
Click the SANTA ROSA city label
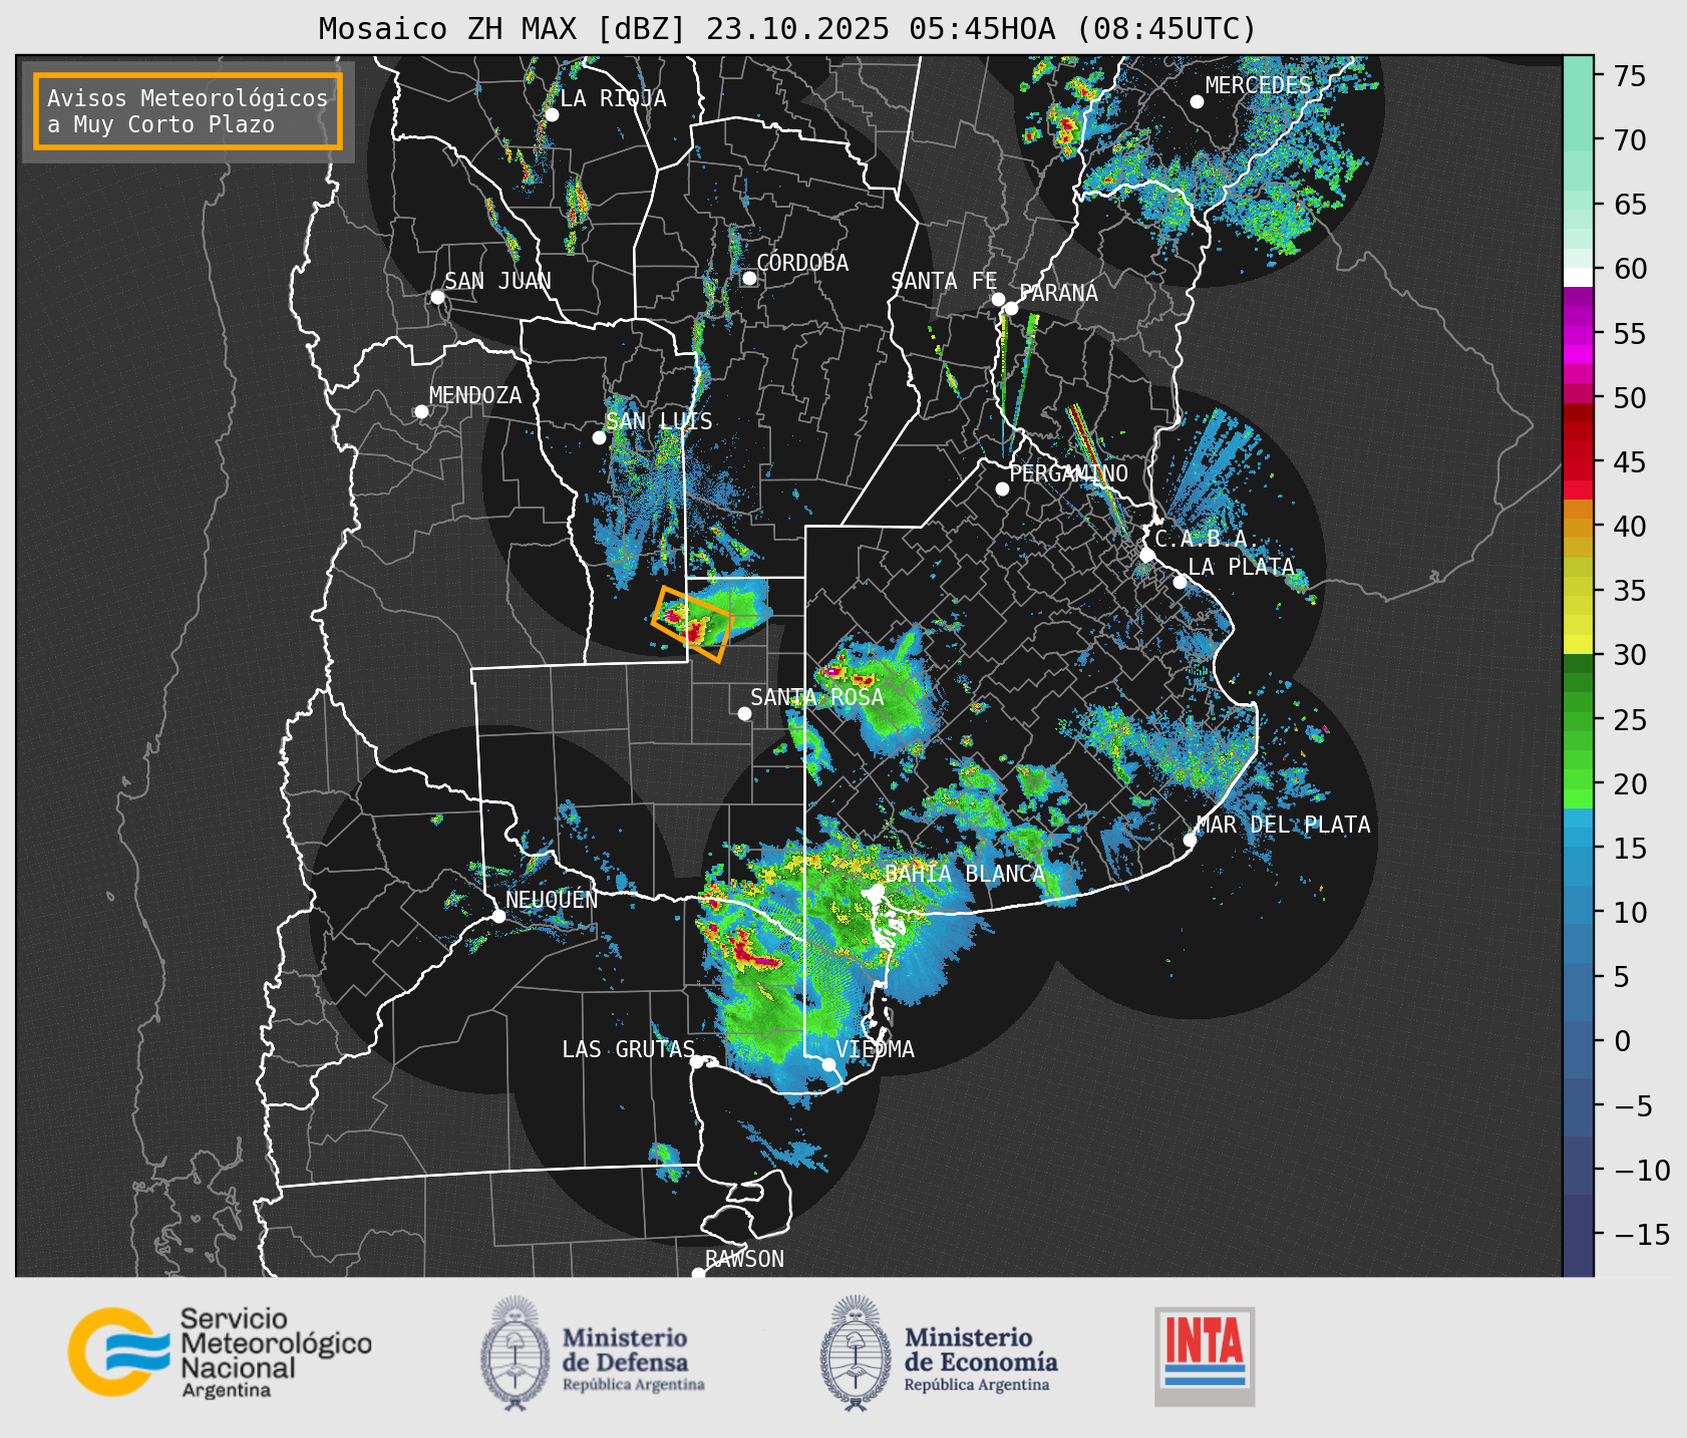click(x=818, y=697)
